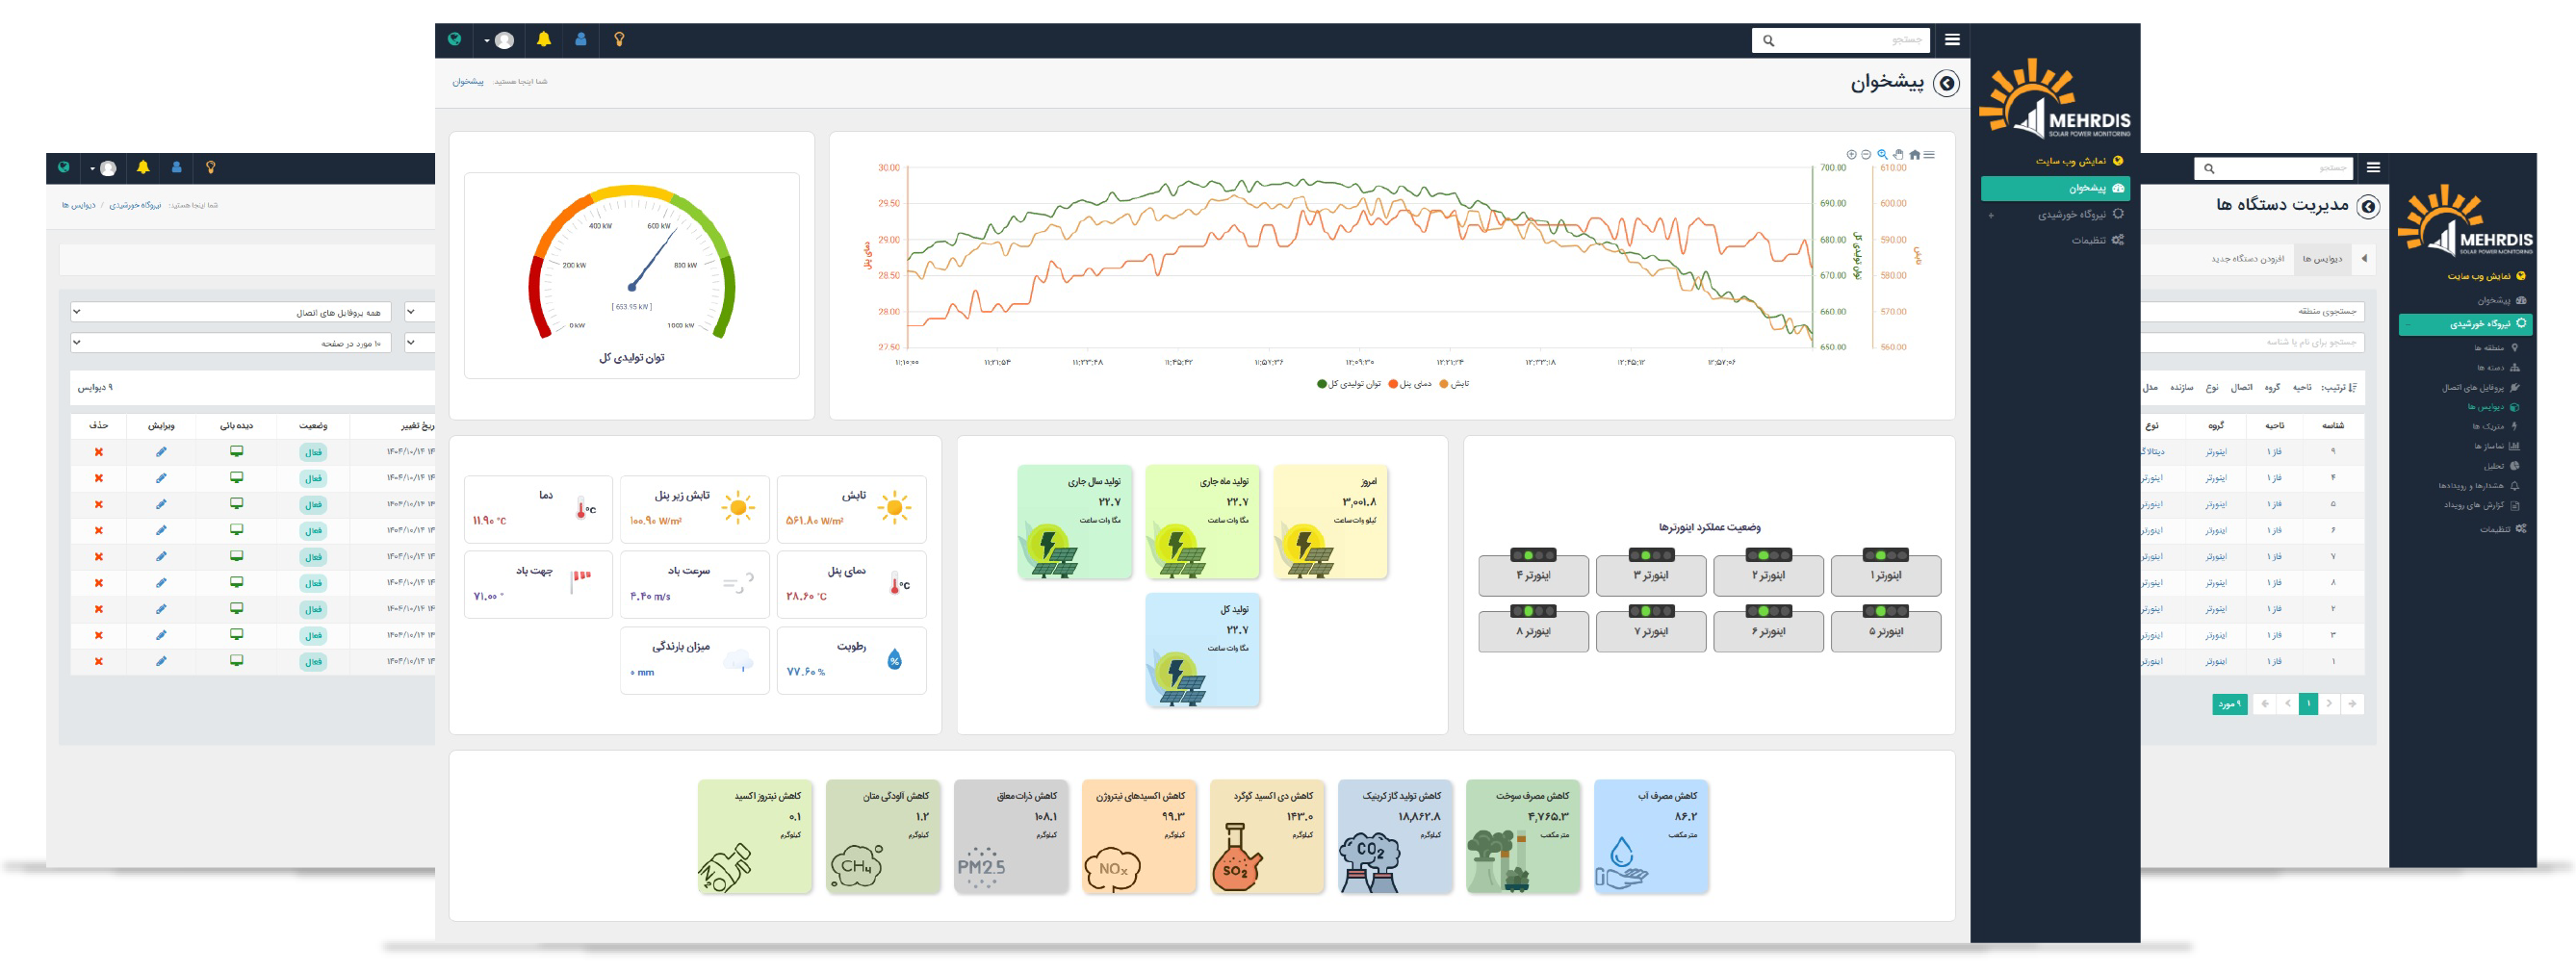Click the bell icon in dashboard top bar
The image size is (2576, 971).
543,40
